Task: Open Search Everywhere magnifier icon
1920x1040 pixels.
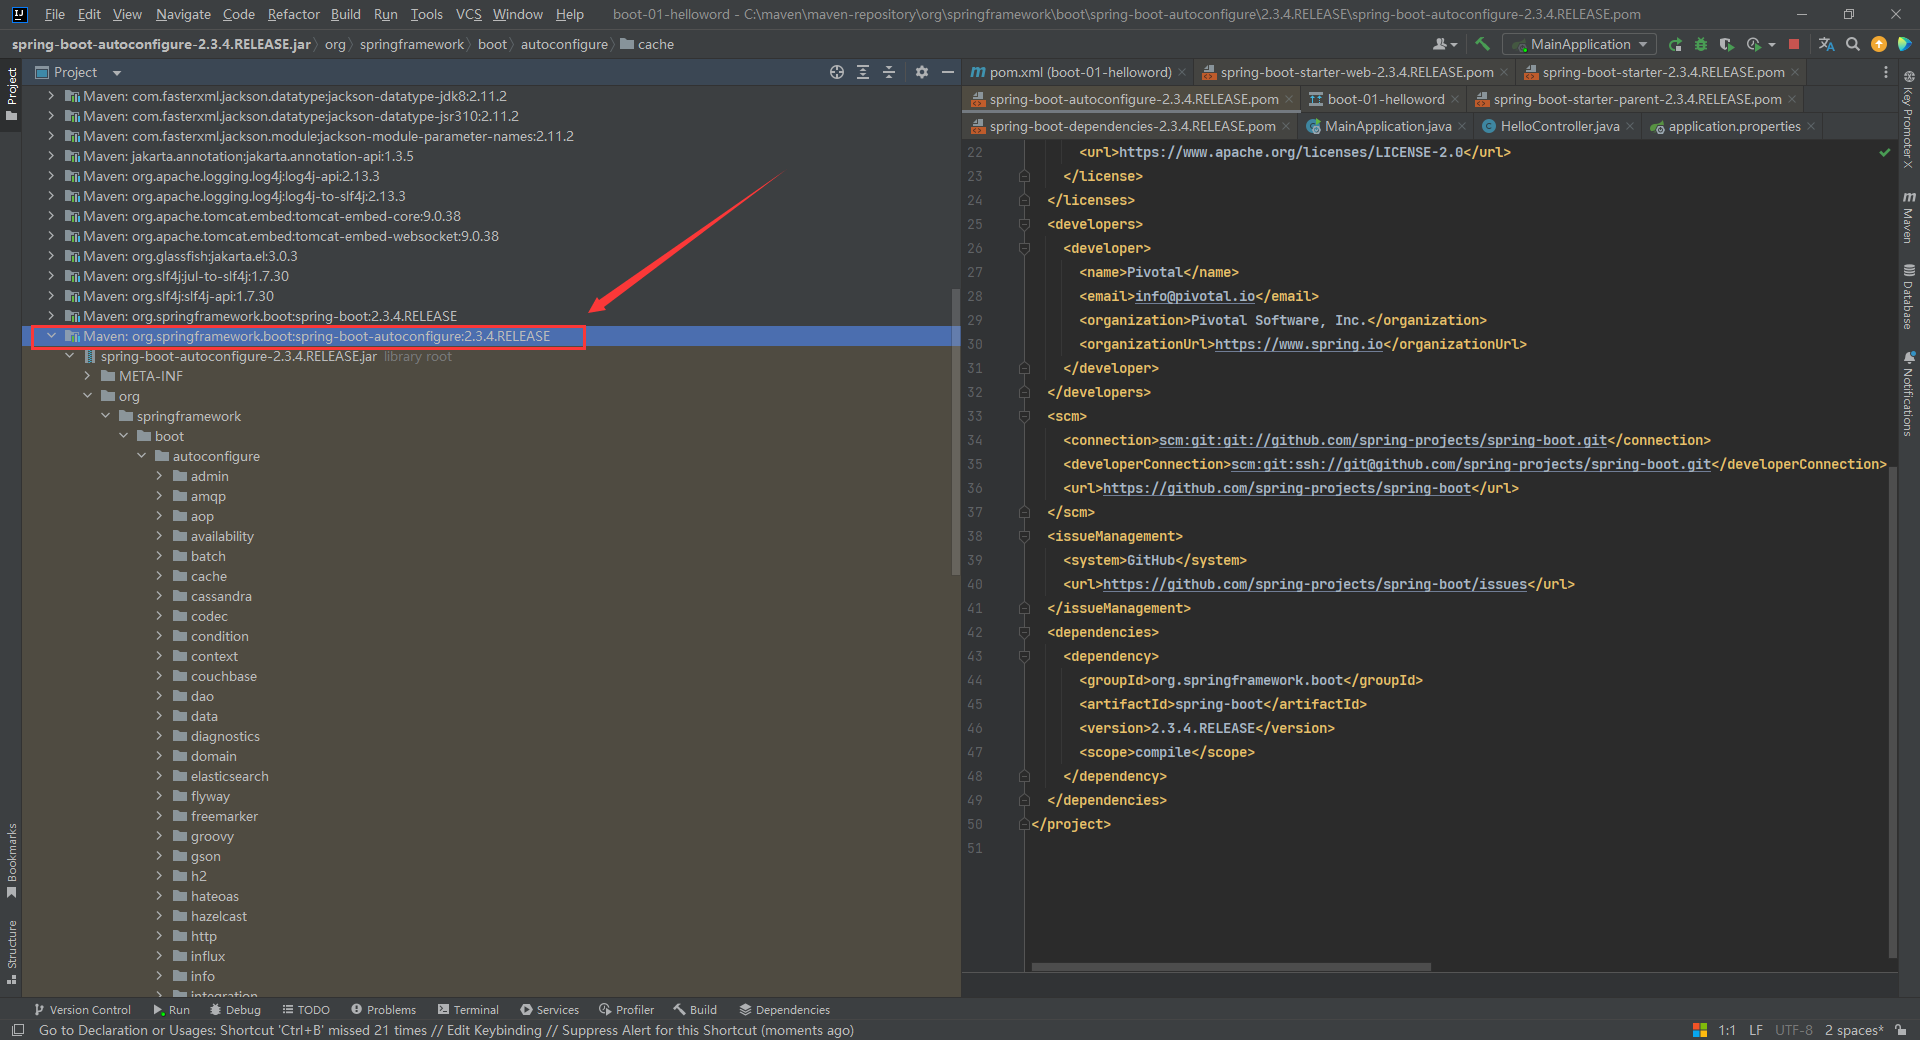Action: pyautogui.click(x=1853, y=44)
